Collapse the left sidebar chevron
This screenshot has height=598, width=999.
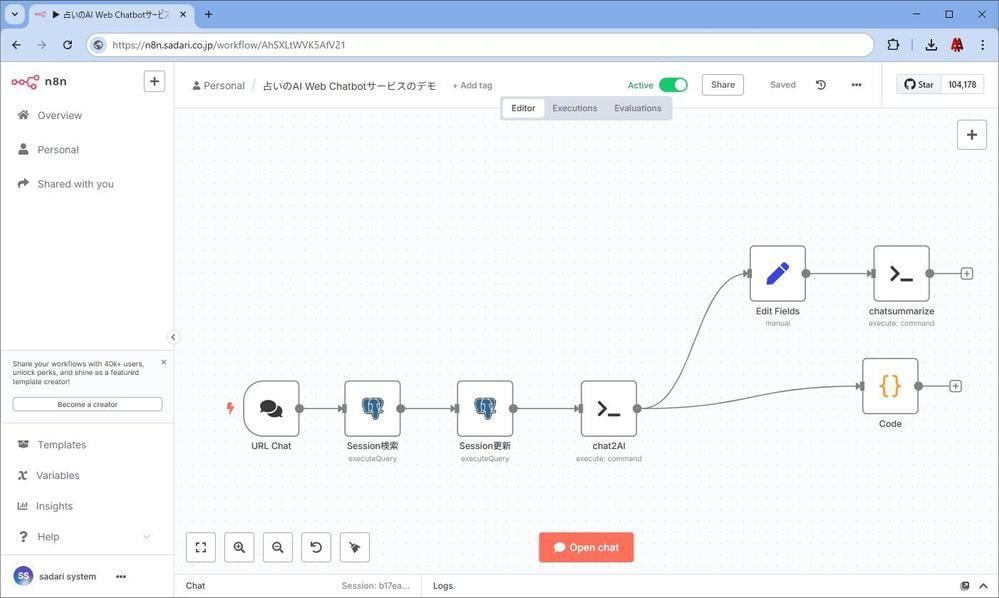(173, 337)
